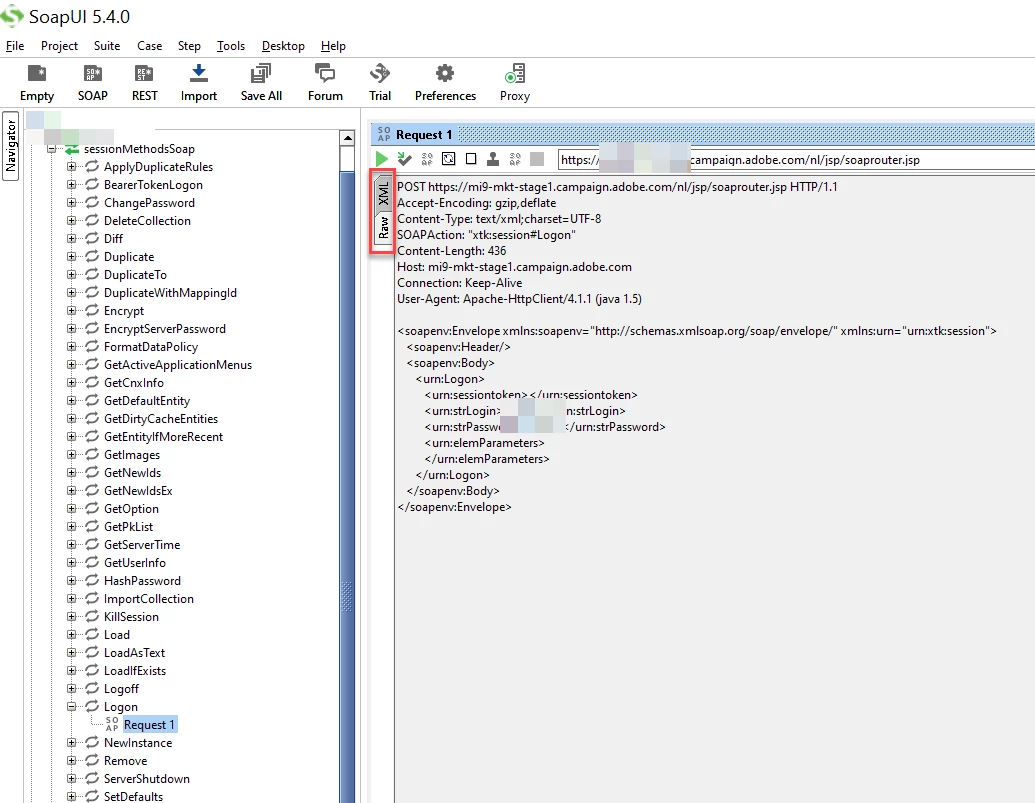Click the operation icon beside GetOption

coord(92,508)
